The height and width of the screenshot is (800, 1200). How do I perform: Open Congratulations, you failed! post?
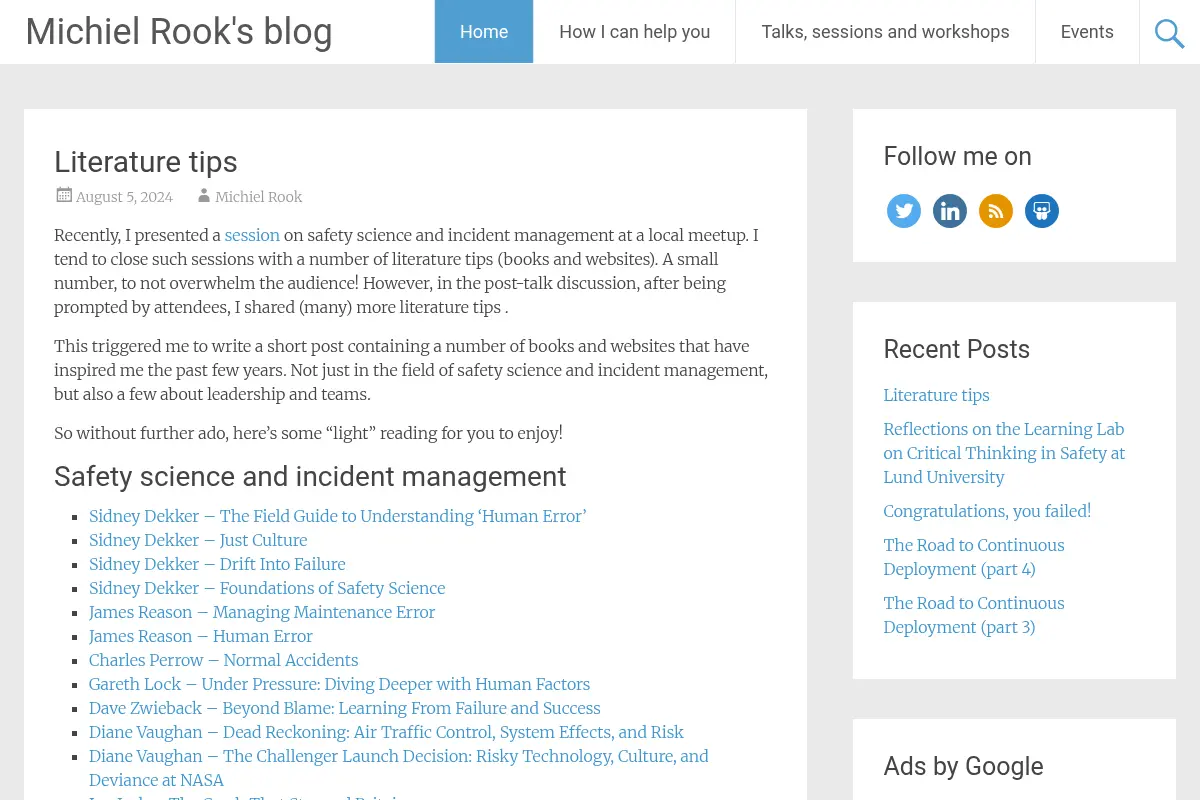coord(987,511)
